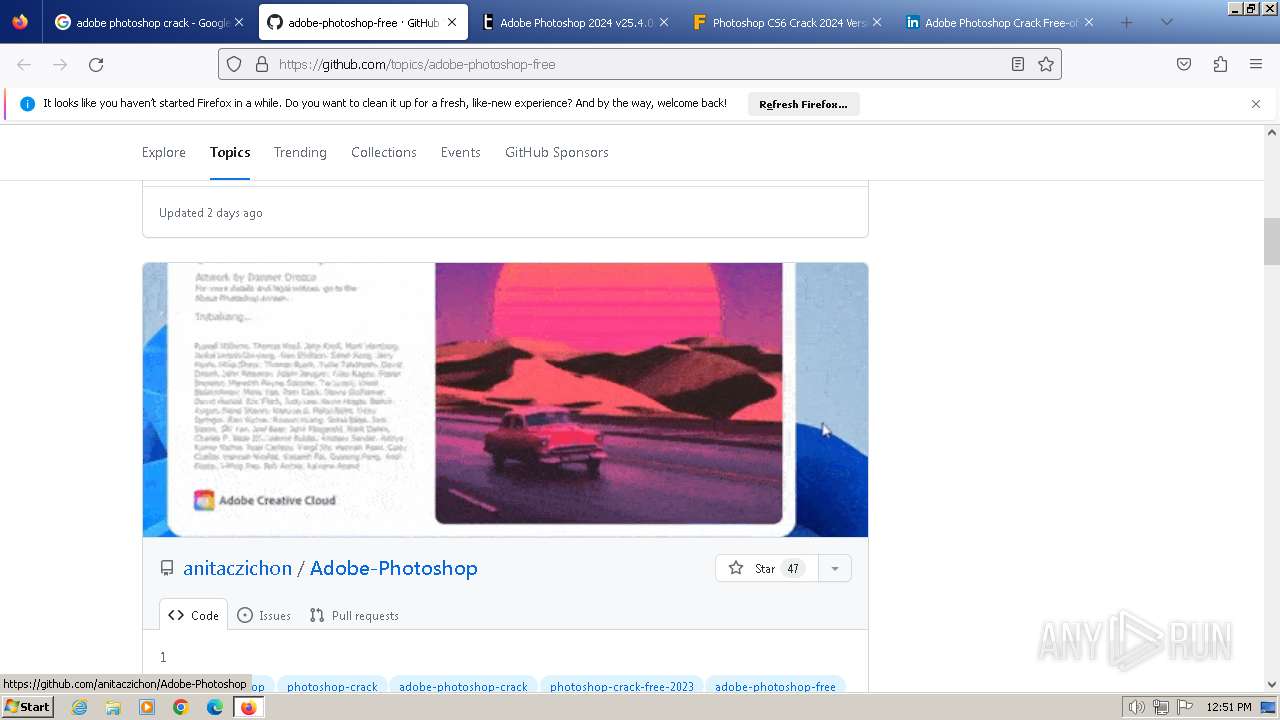
Task: Open the adobe-photoshop-free topic tag
Action: pyautogui.click(x=775, y=686)
